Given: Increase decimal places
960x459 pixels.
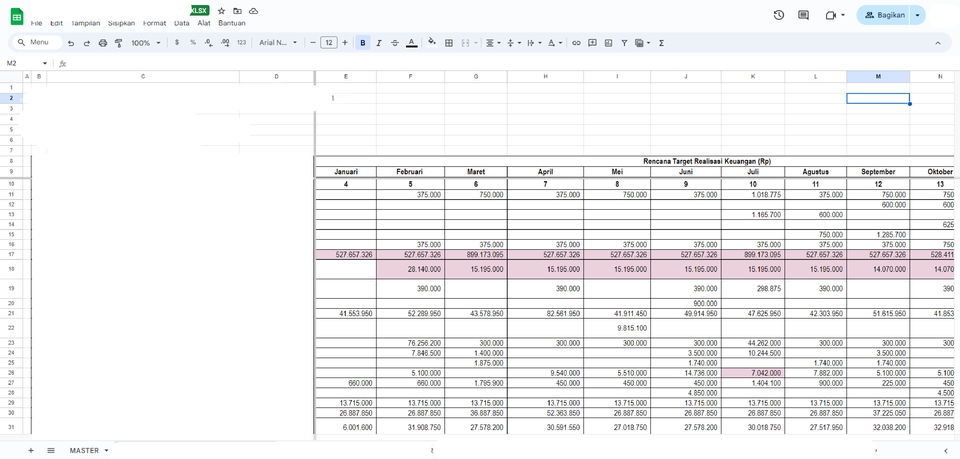Looking at the screenshot, I should tap(225, 43).
